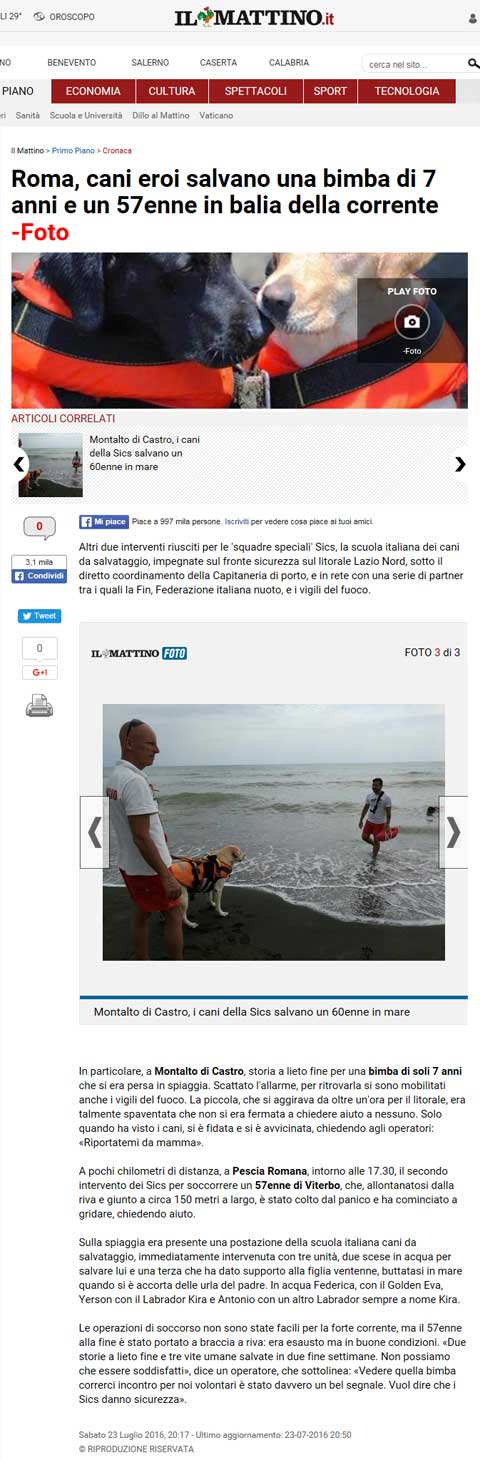The image size is (480, 1460).
Task: Click the Google +1 button
Action: click(39, 673)
